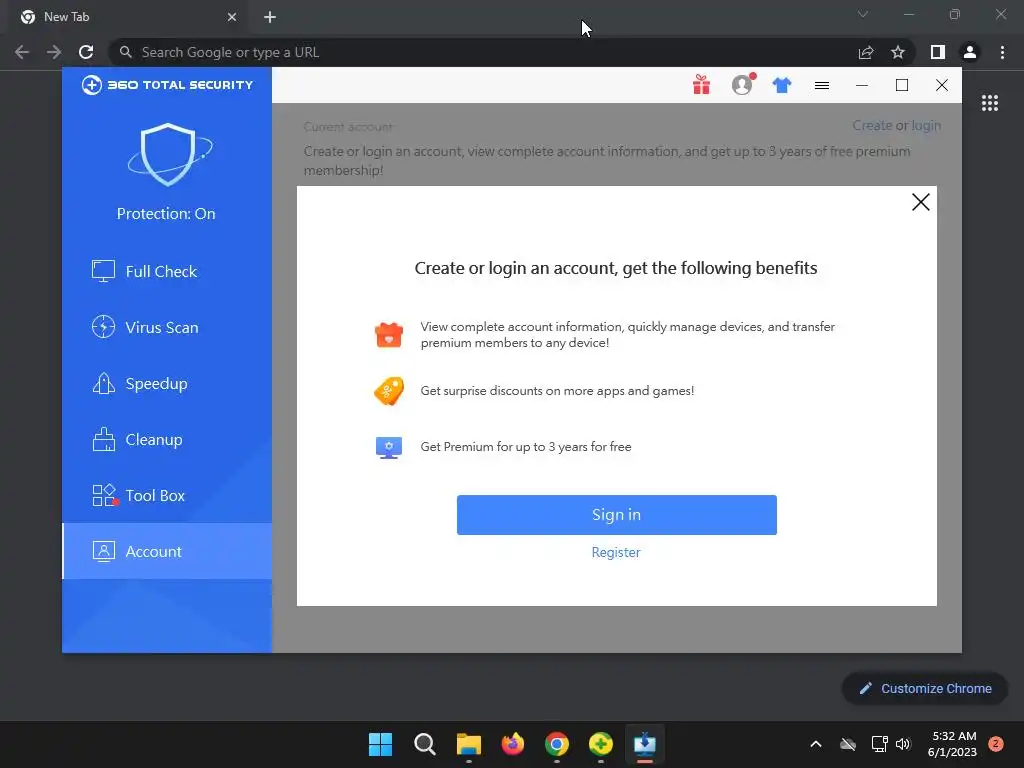Click the discount tag benefit icon
The height and width of the screenshot is (768, 1024).
coord(389,391)
